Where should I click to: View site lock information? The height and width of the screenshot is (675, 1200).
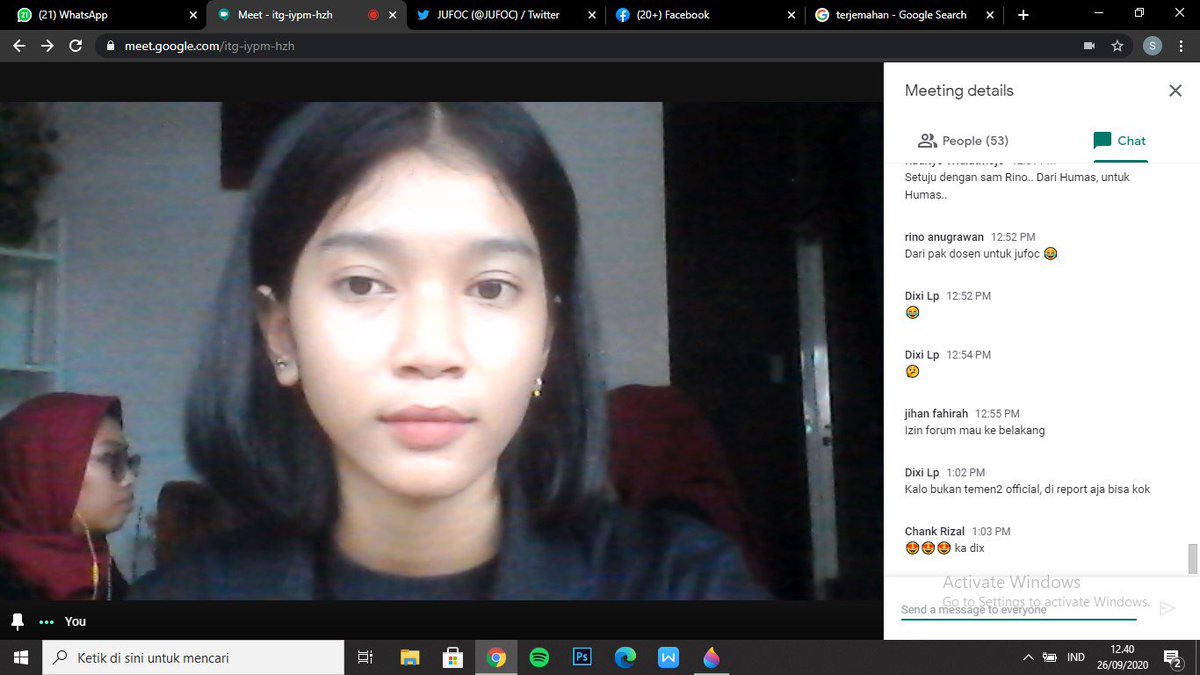point(109,46)
